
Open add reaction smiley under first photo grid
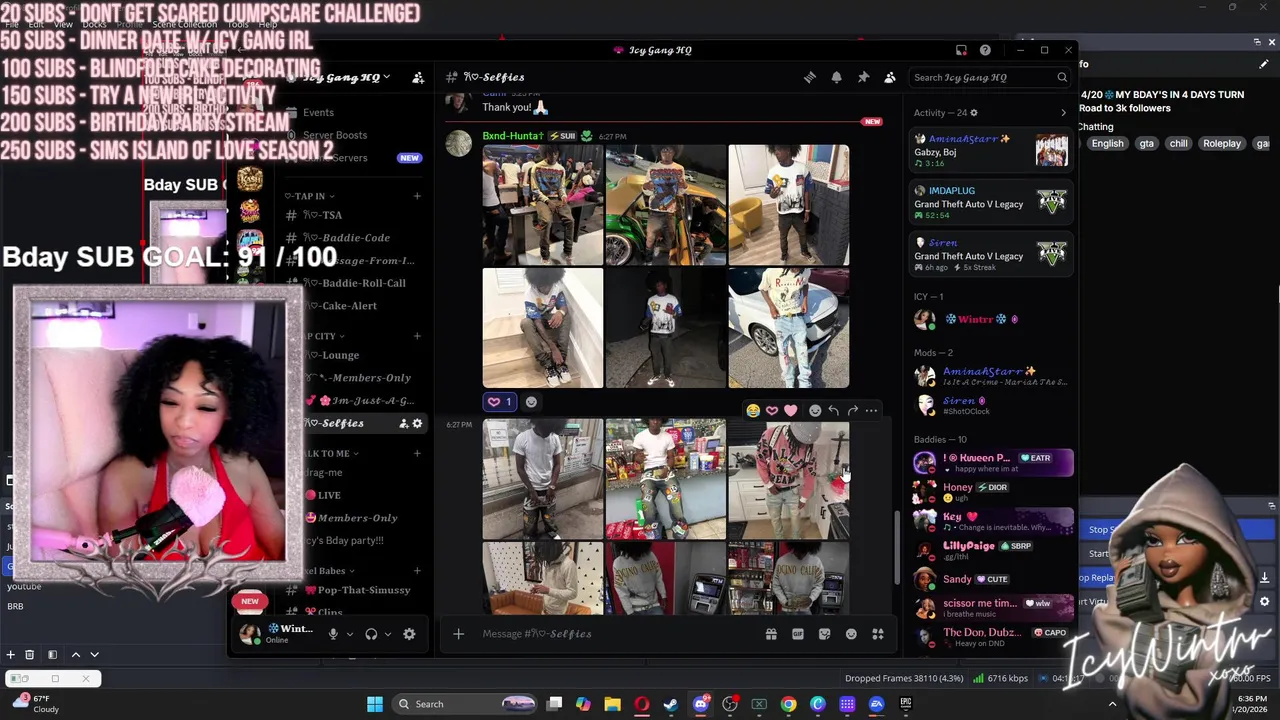[531, 402]
